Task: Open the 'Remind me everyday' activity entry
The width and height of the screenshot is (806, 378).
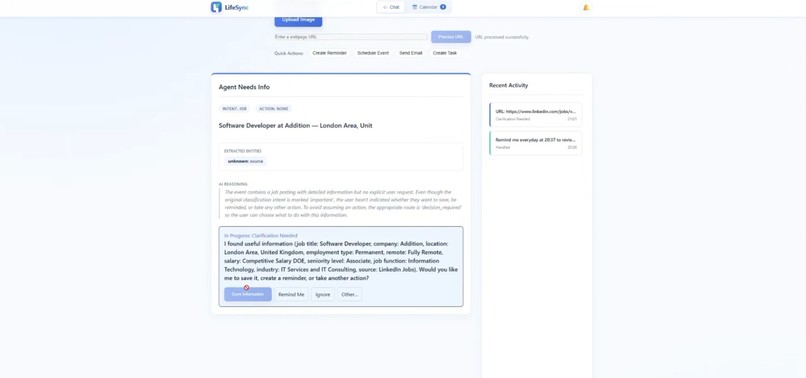Action: 536,143
